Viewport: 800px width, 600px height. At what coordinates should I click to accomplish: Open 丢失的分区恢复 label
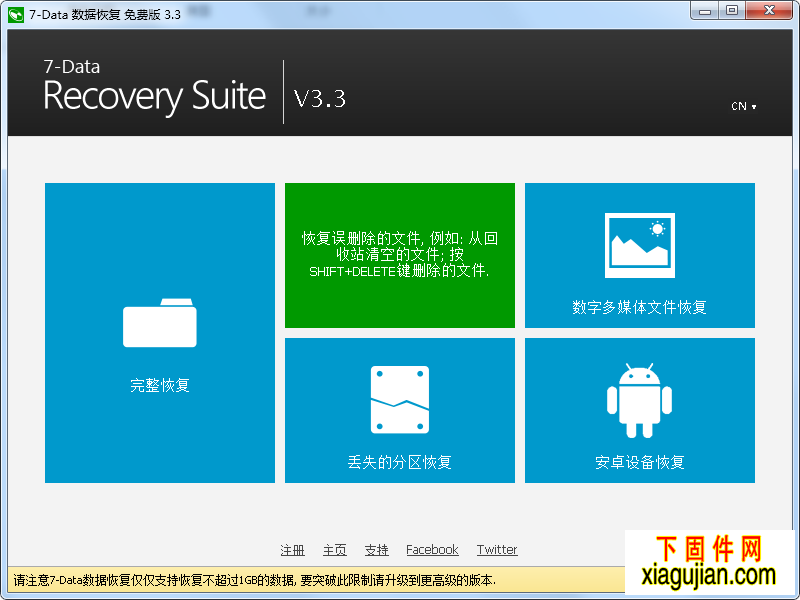(x=399, y=462)
